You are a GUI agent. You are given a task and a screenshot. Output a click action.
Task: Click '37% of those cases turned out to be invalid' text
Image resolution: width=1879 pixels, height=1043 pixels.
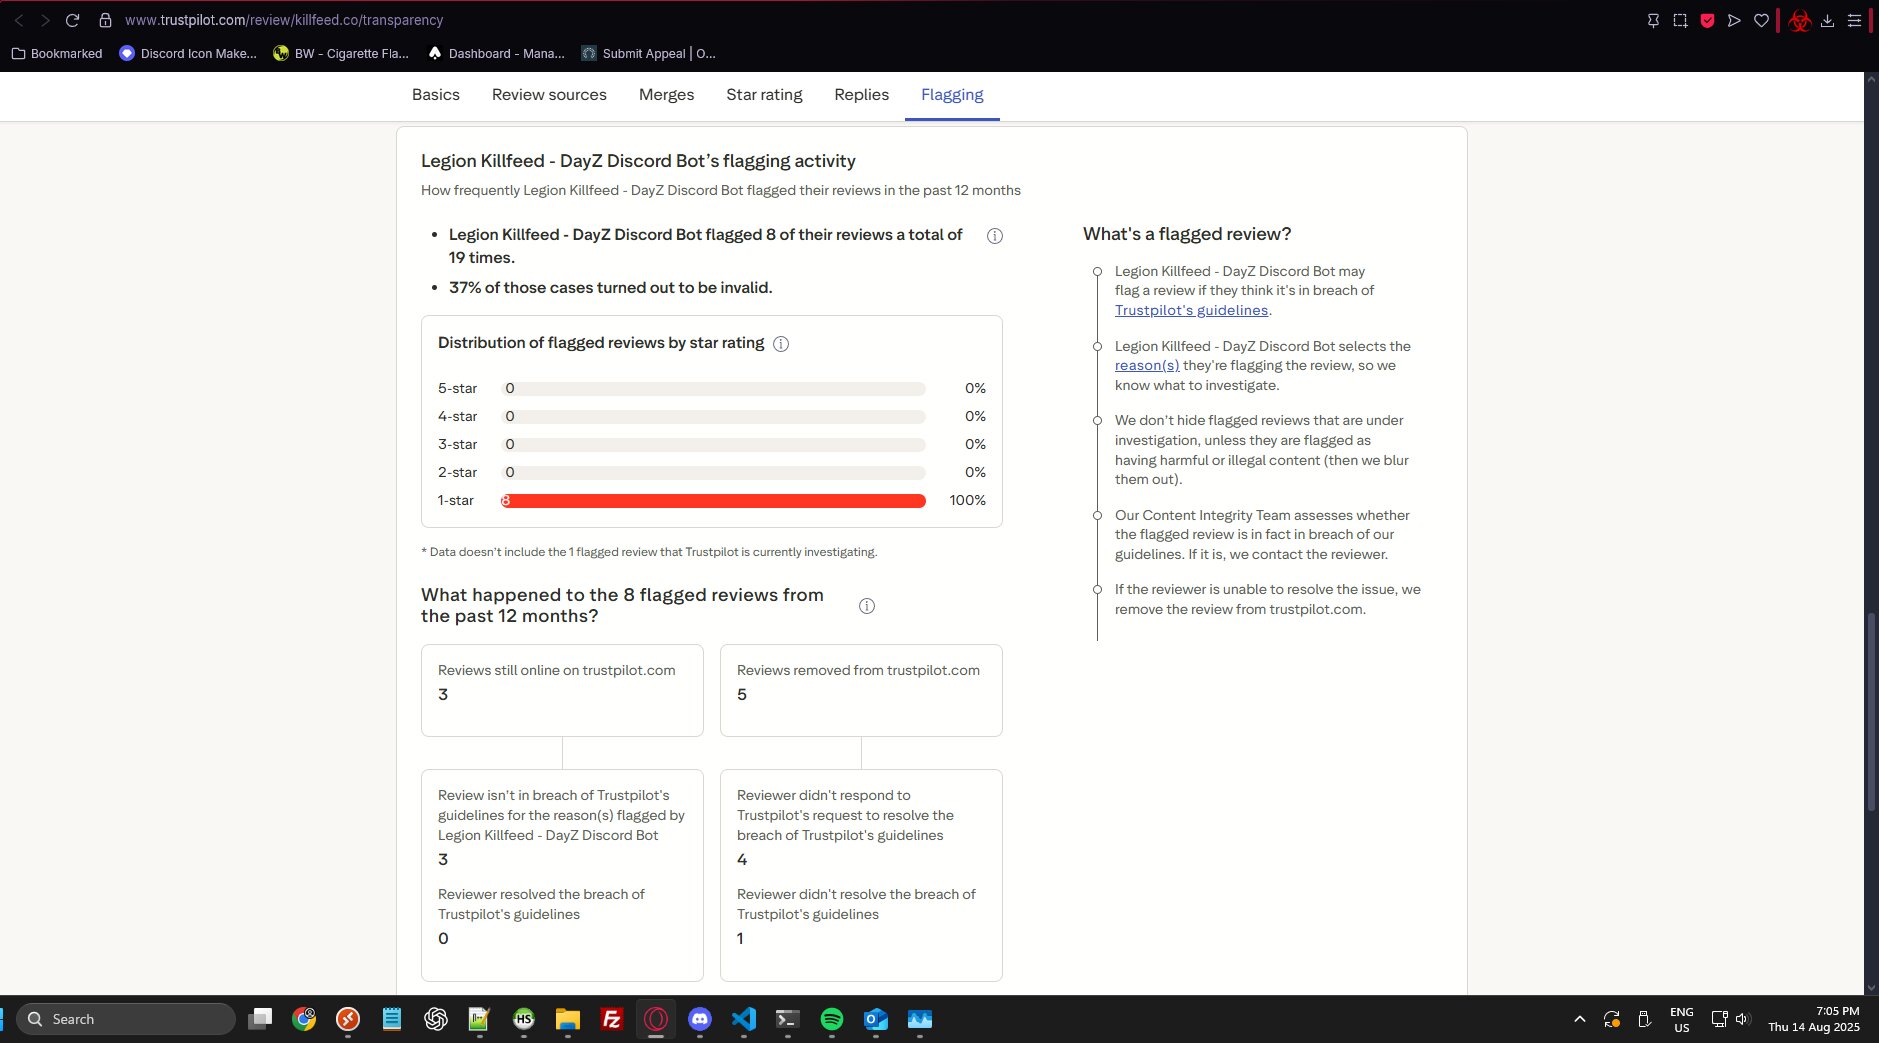point(610,288)
